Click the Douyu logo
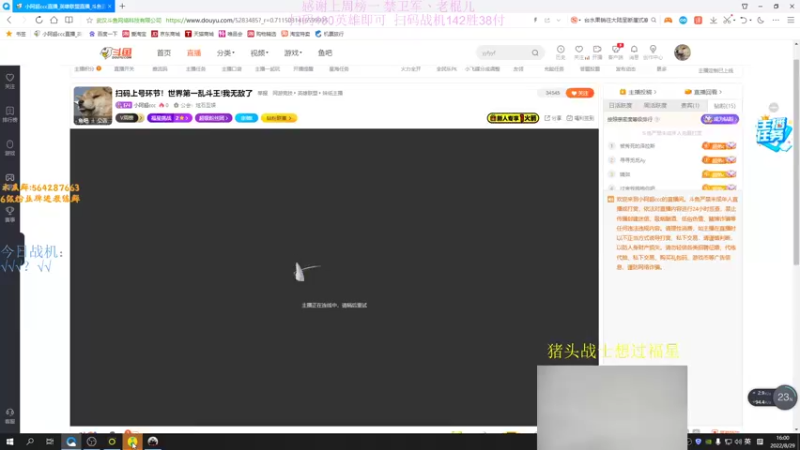The image size is (800, 450). click(x=116, y=53)
